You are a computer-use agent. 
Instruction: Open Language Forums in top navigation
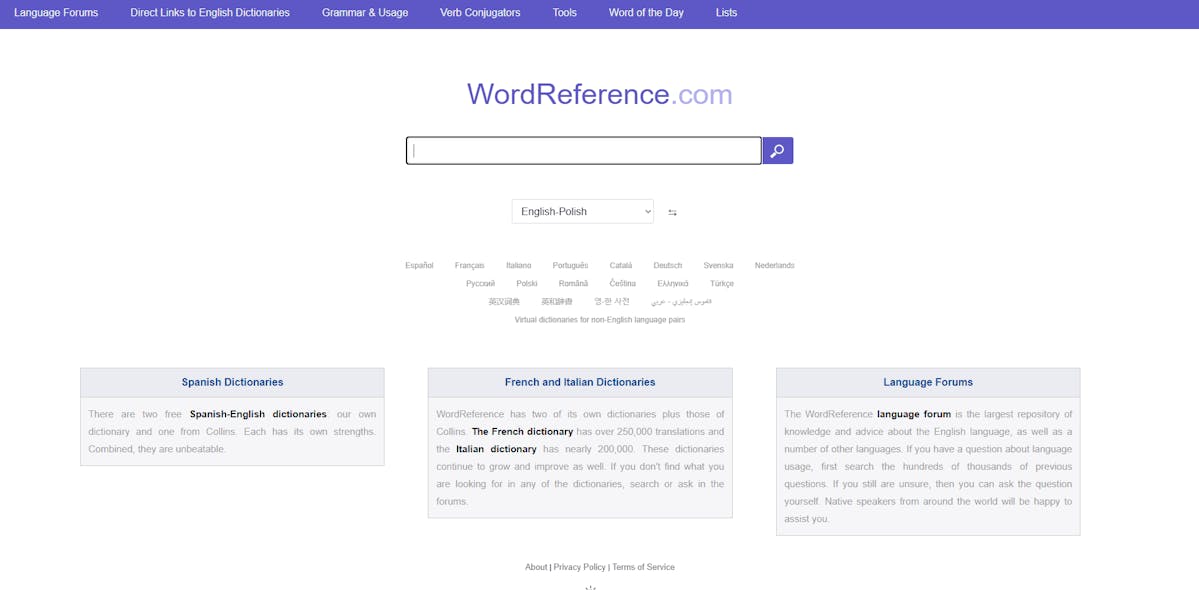point(56,13)
